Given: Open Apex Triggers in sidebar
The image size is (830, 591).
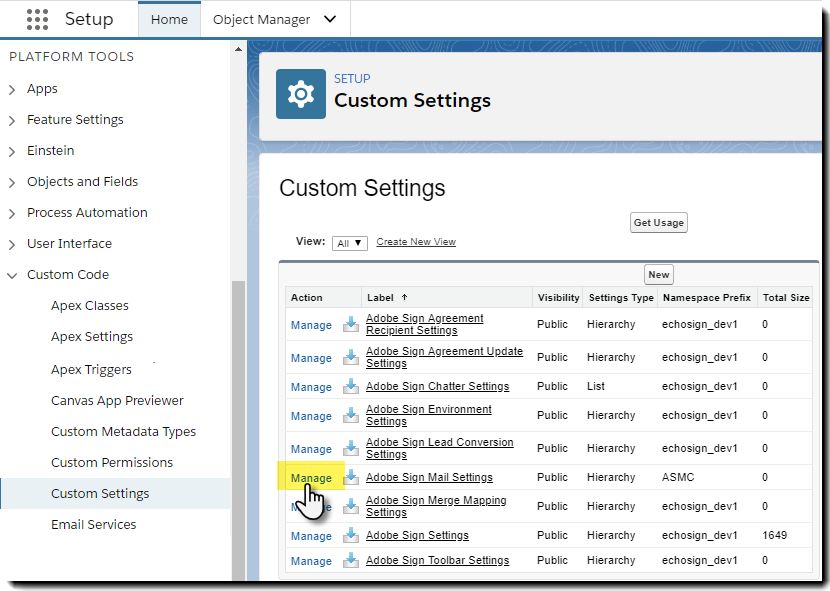Looking at the screenshot, I should click(91, 369).
